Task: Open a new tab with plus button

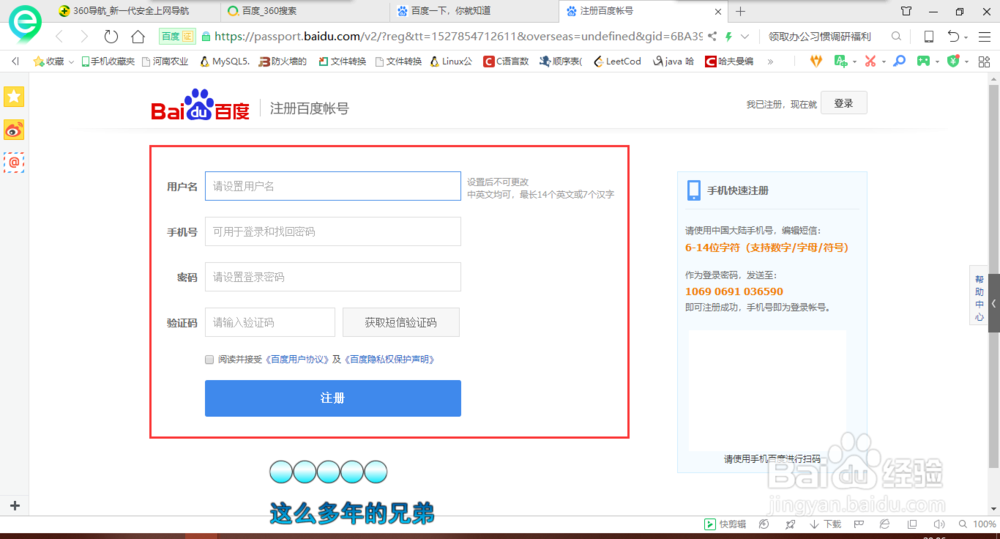Action: coord(740,11)
